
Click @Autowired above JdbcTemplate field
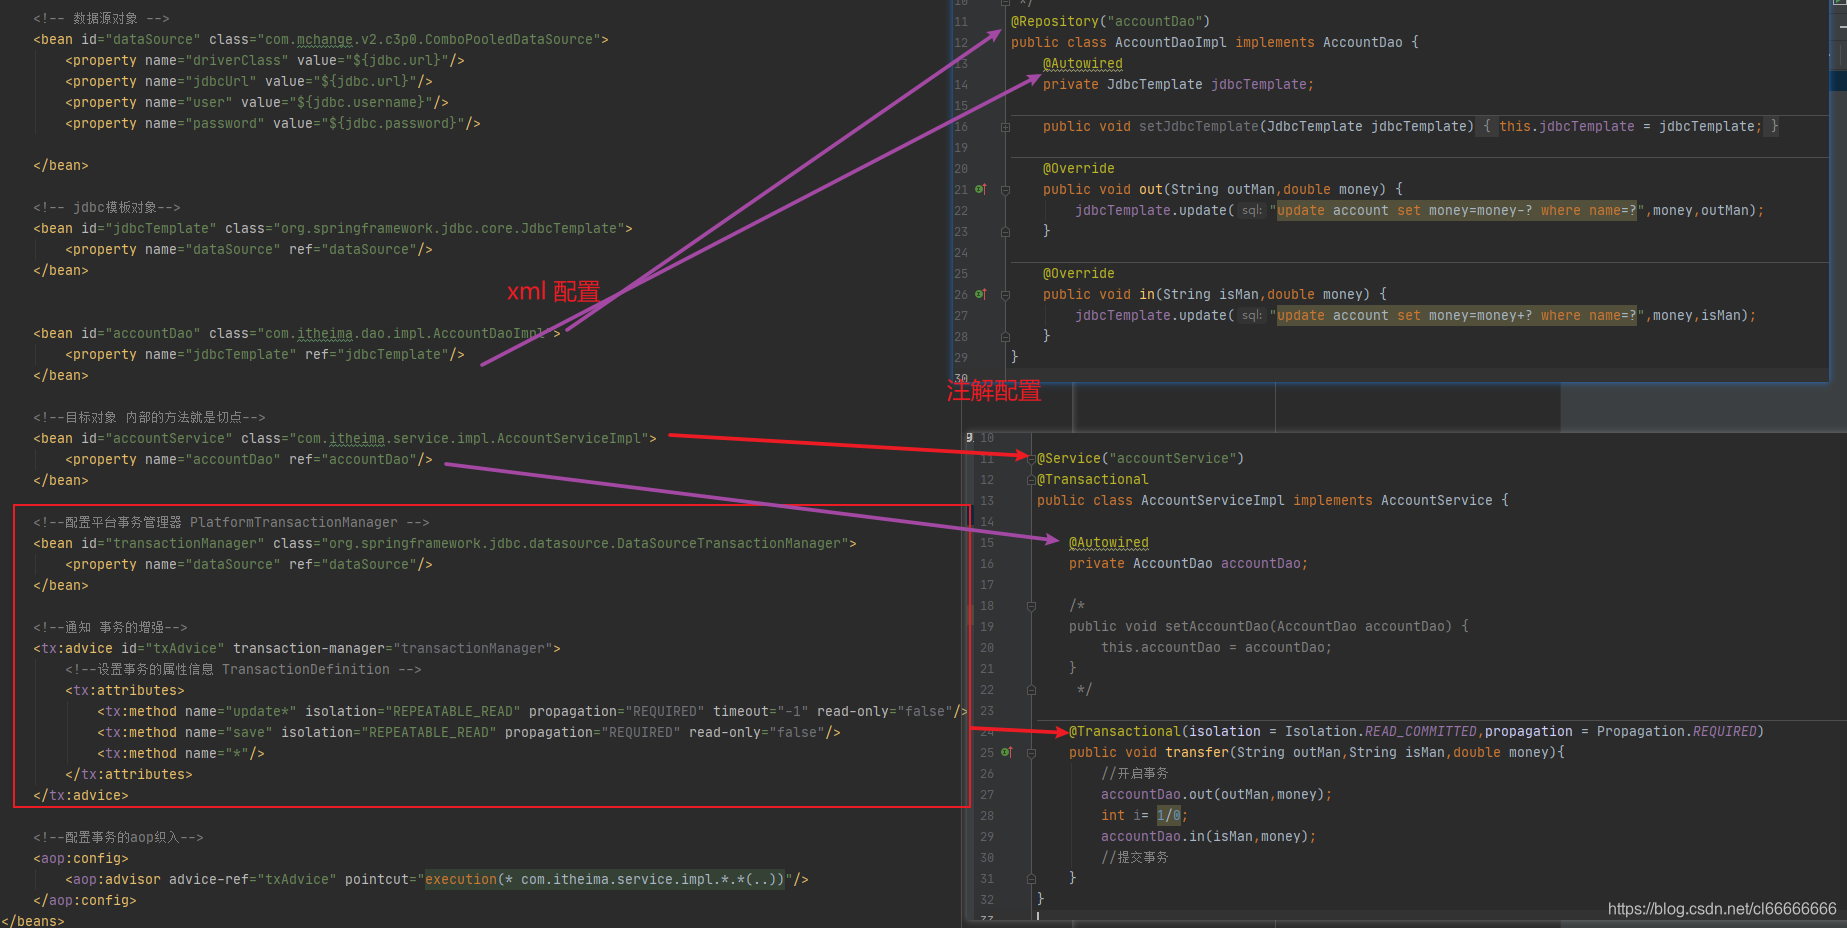1083,63
